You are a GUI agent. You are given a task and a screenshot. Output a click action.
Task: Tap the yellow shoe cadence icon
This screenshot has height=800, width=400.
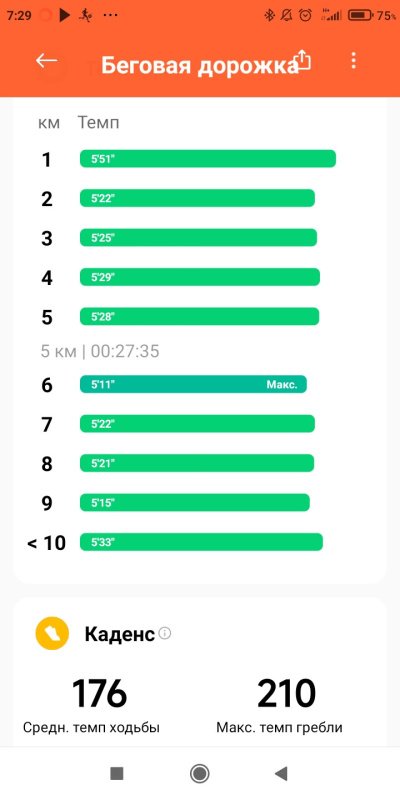point(52,633)
